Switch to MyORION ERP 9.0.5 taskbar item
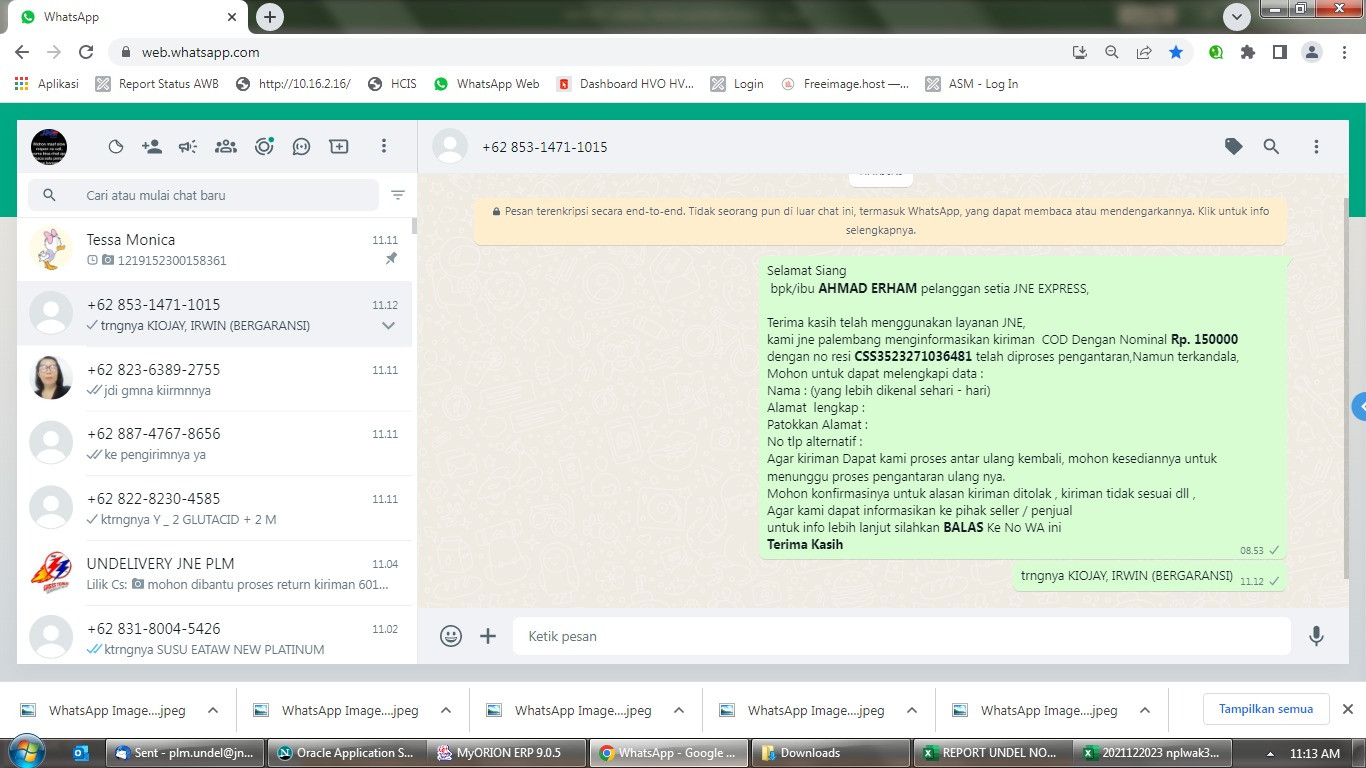This screenshot has height=768, width=1366. 506,753
